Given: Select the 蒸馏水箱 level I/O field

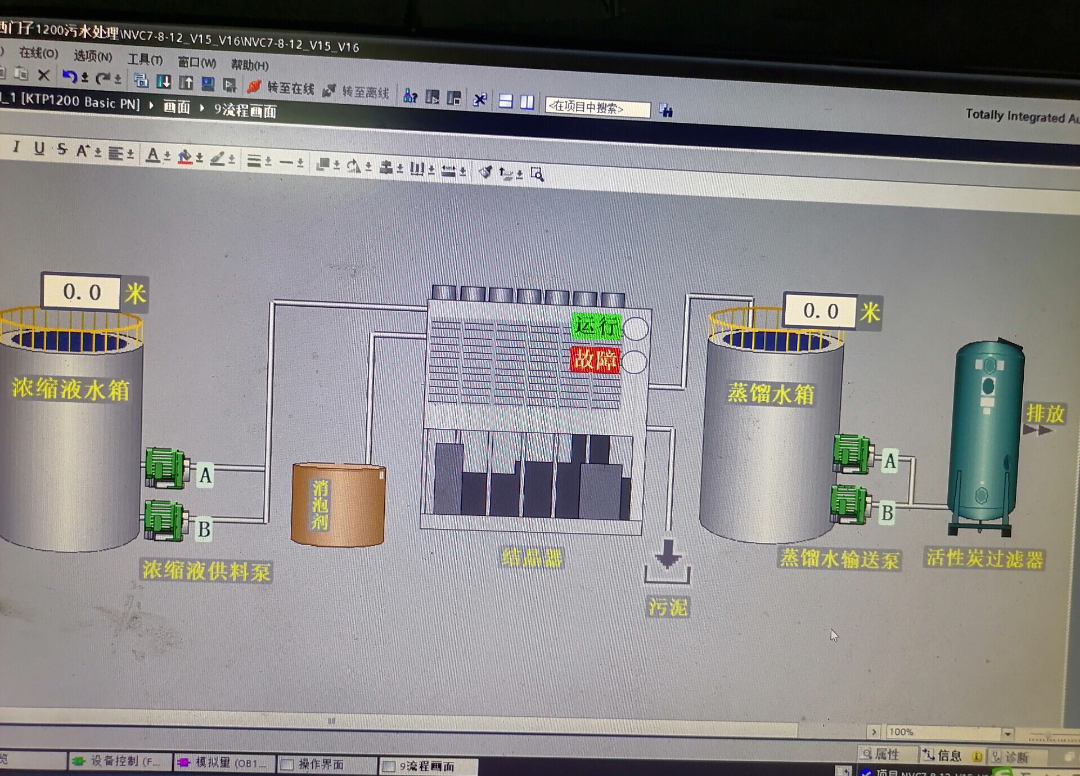Looking at the screenshot, I should [x=820, y=311].
